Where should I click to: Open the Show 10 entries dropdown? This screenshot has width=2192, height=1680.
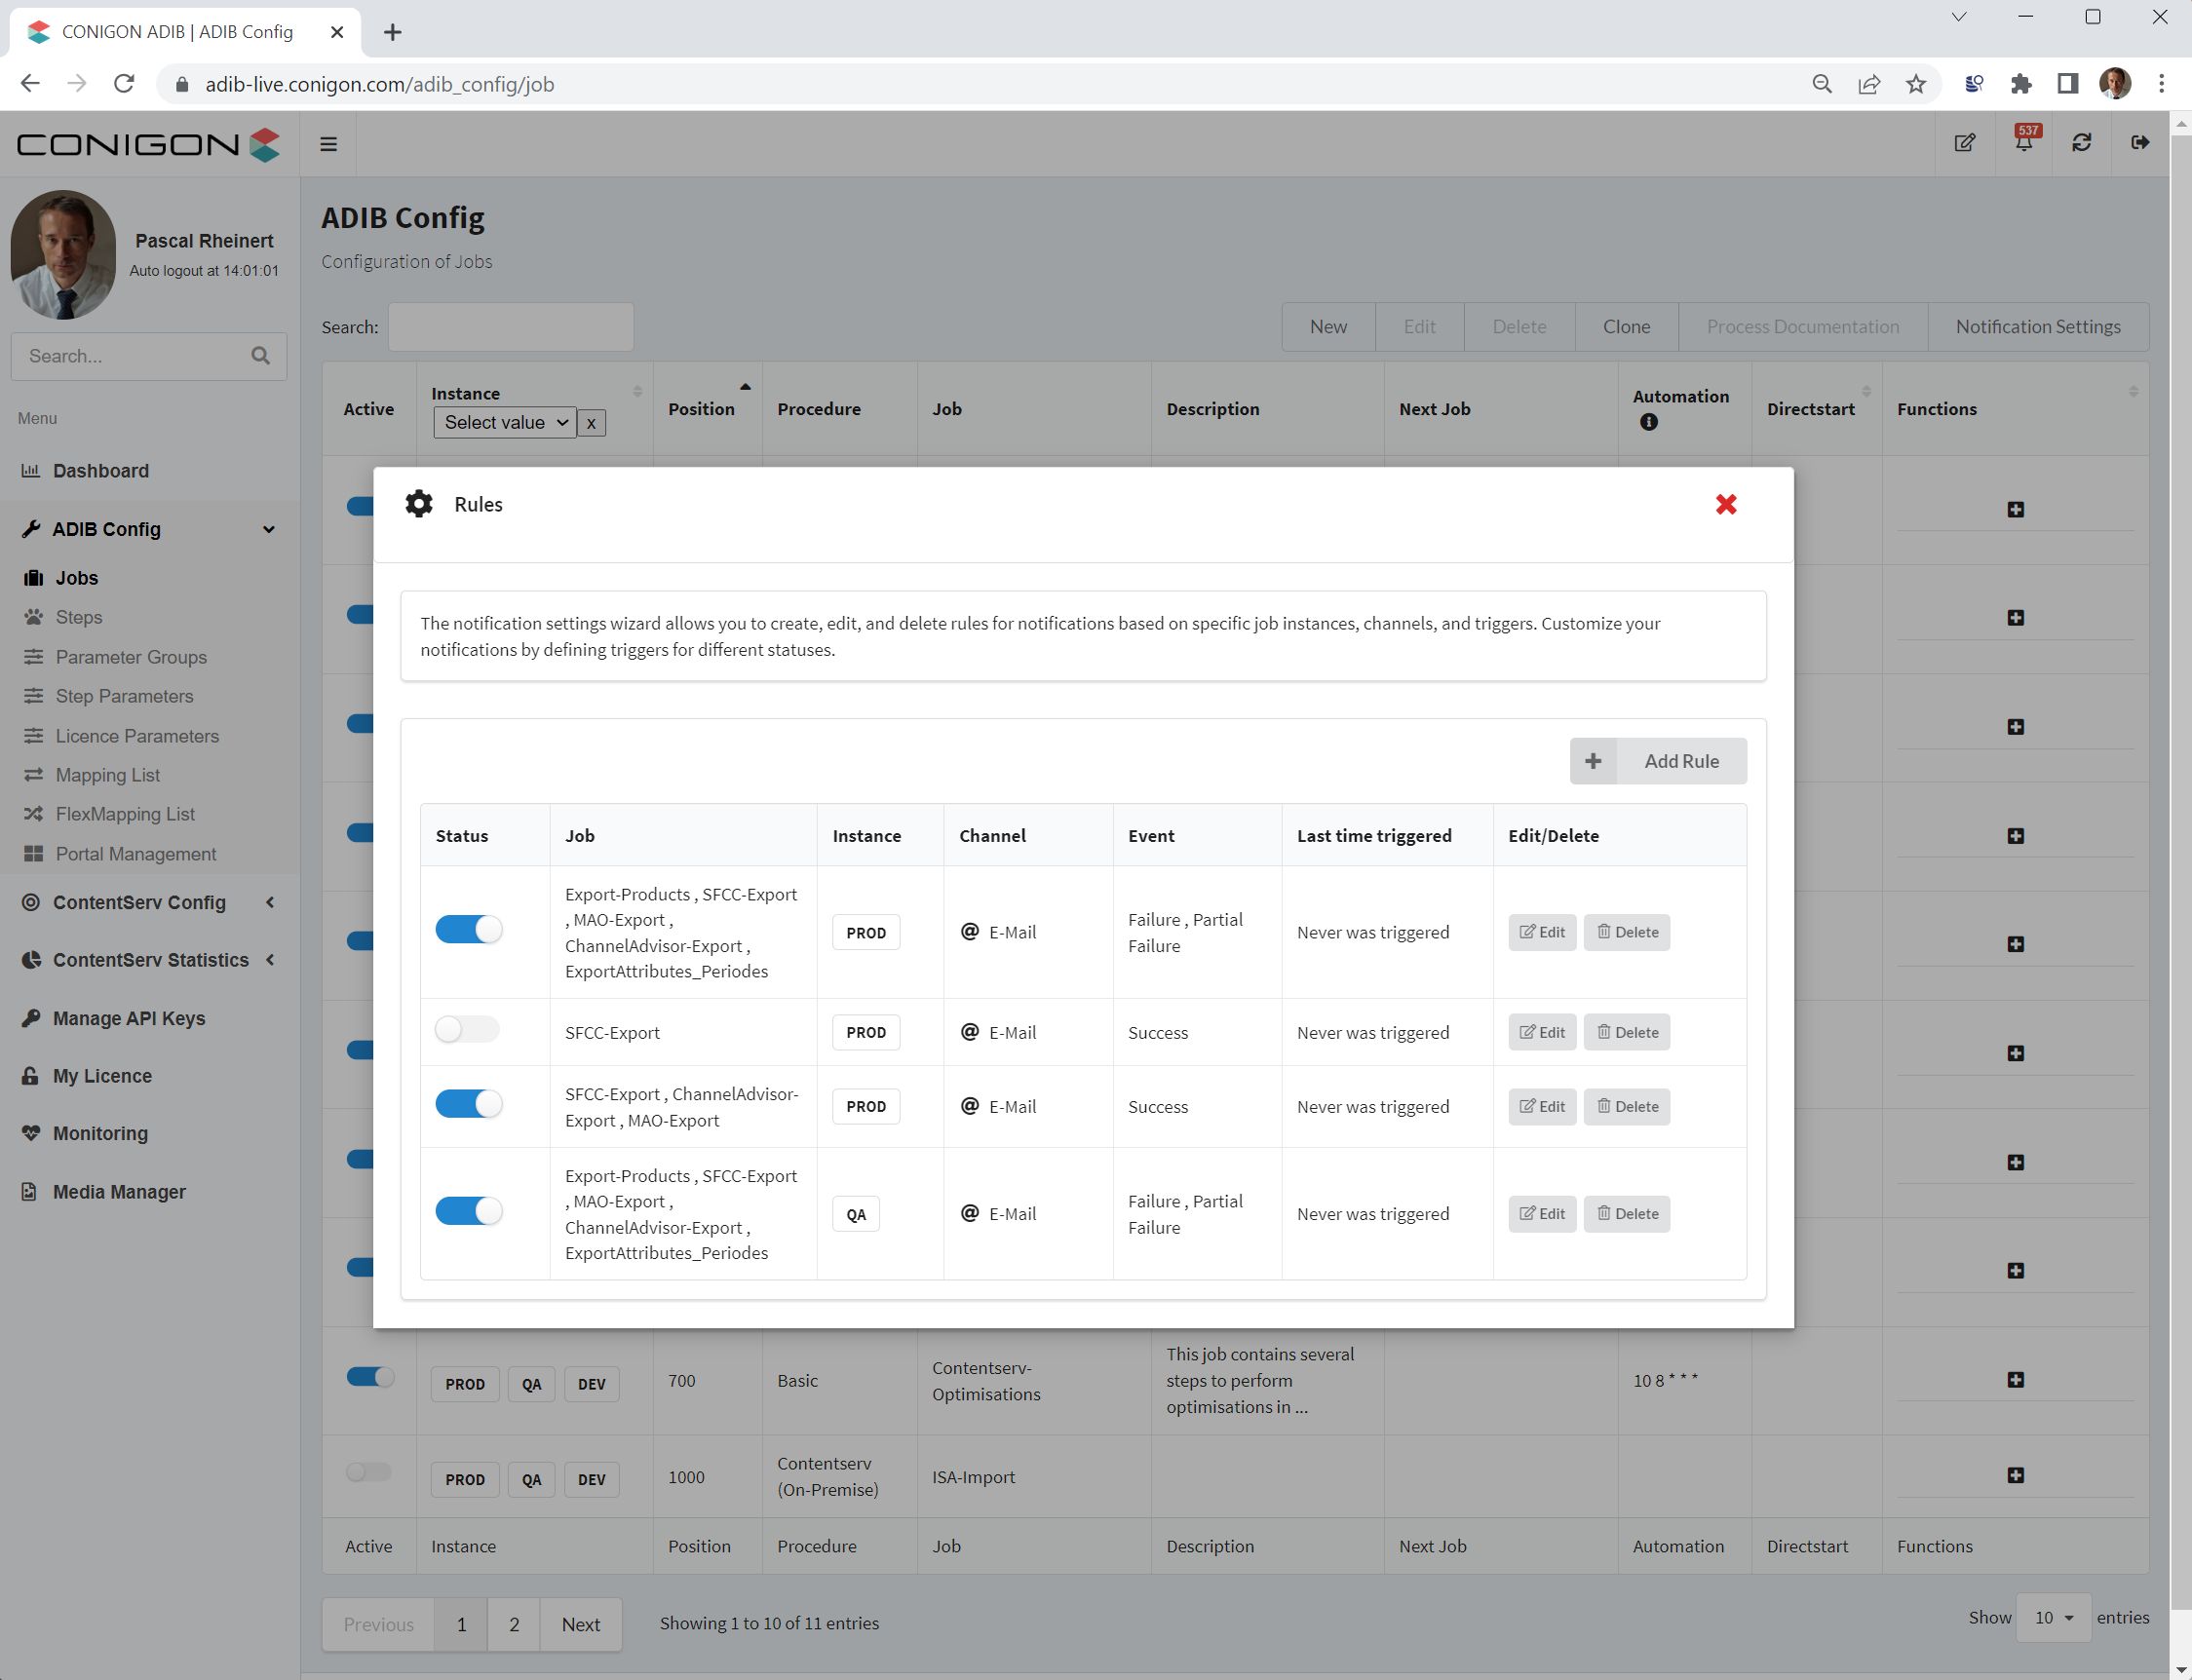(2054, 1618)
